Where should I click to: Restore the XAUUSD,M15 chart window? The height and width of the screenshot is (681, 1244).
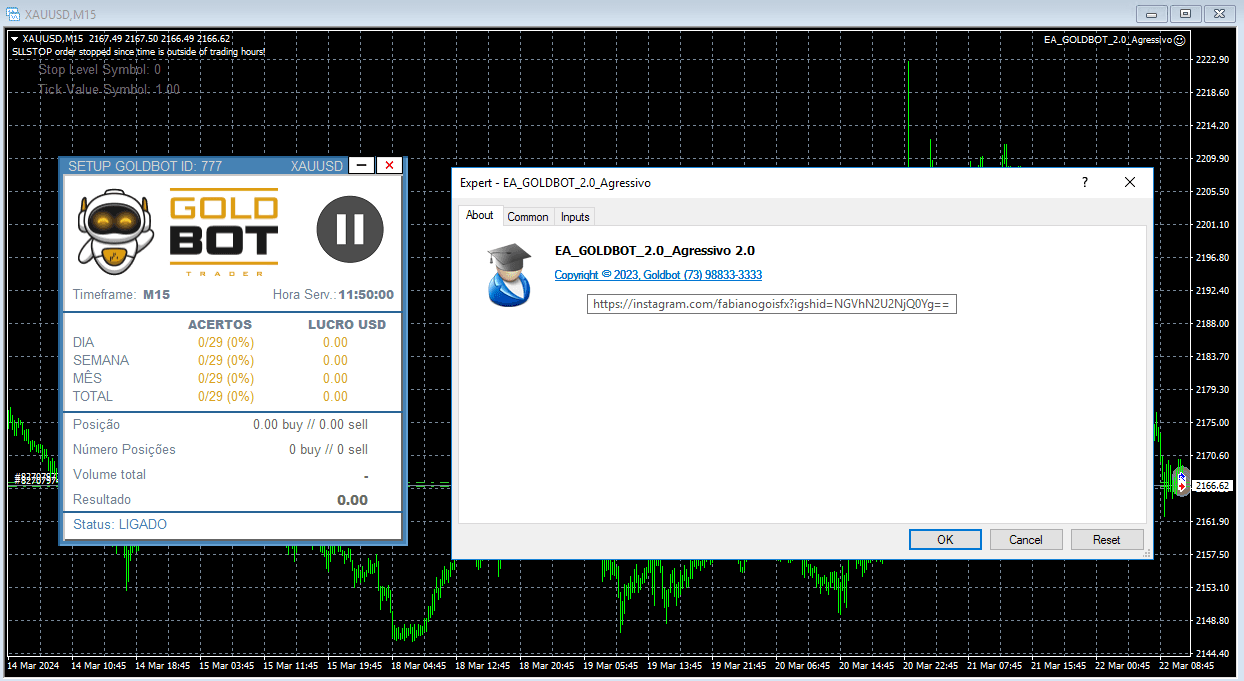click(x=1185, y=13)
